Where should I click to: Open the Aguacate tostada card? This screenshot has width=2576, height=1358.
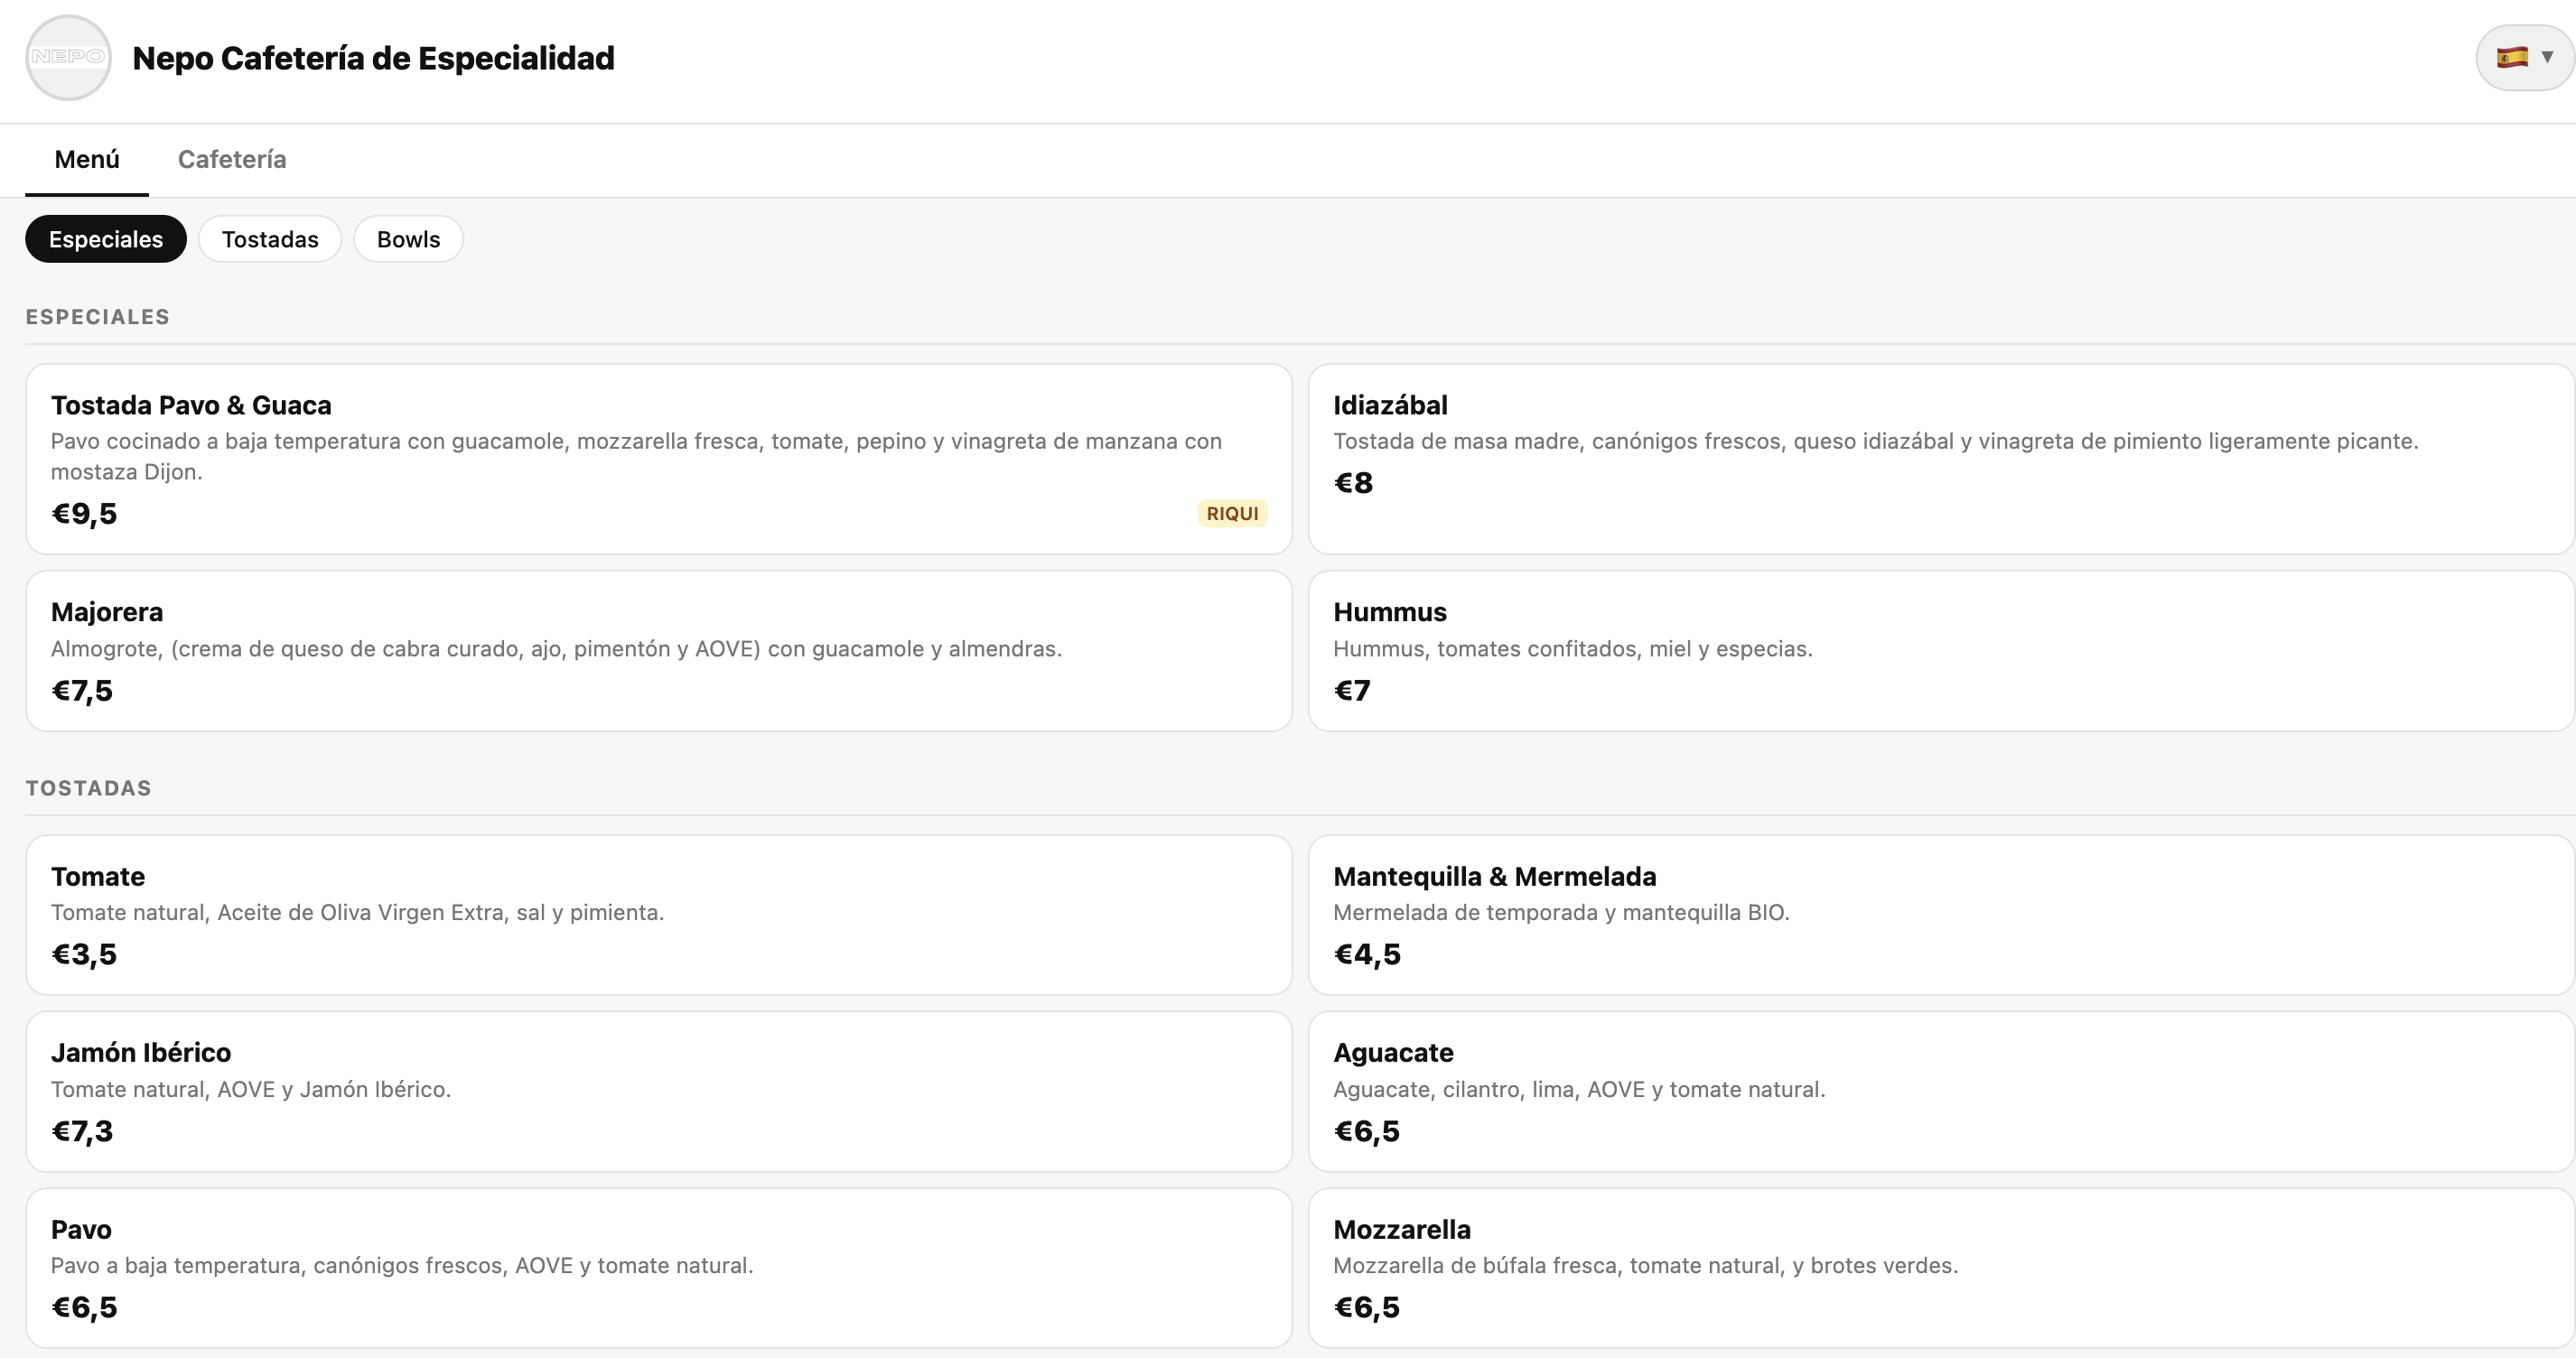[1940, 1090]
